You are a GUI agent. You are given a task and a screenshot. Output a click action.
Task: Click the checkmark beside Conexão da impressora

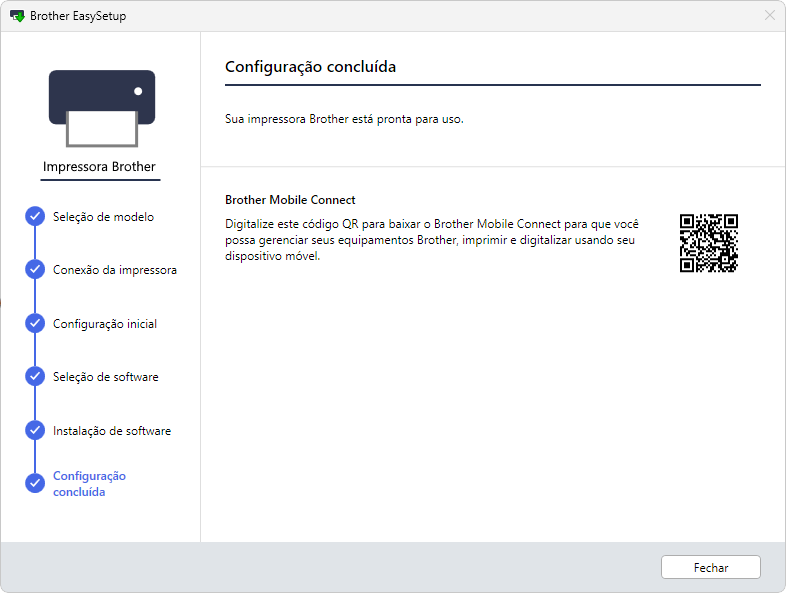coord(35,270)
